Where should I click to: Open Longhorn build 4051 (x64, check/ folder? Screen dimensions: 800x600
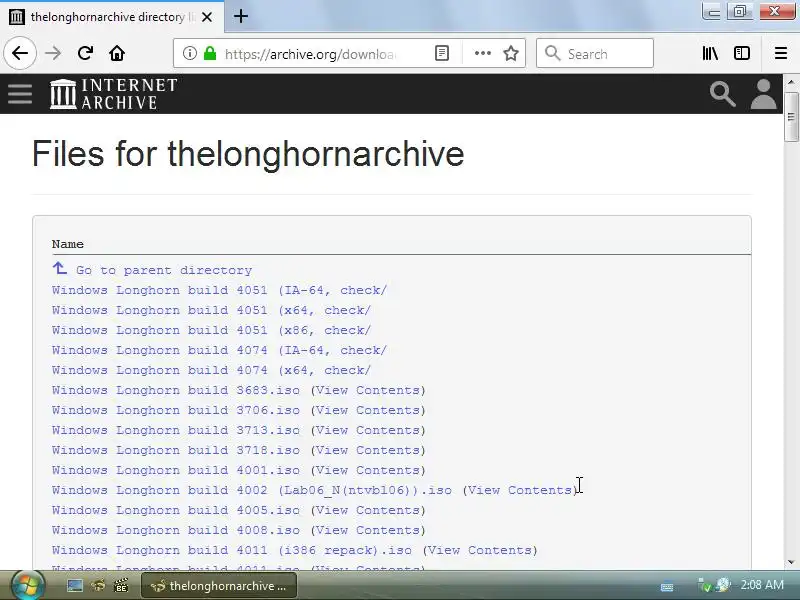pos(211,310)
